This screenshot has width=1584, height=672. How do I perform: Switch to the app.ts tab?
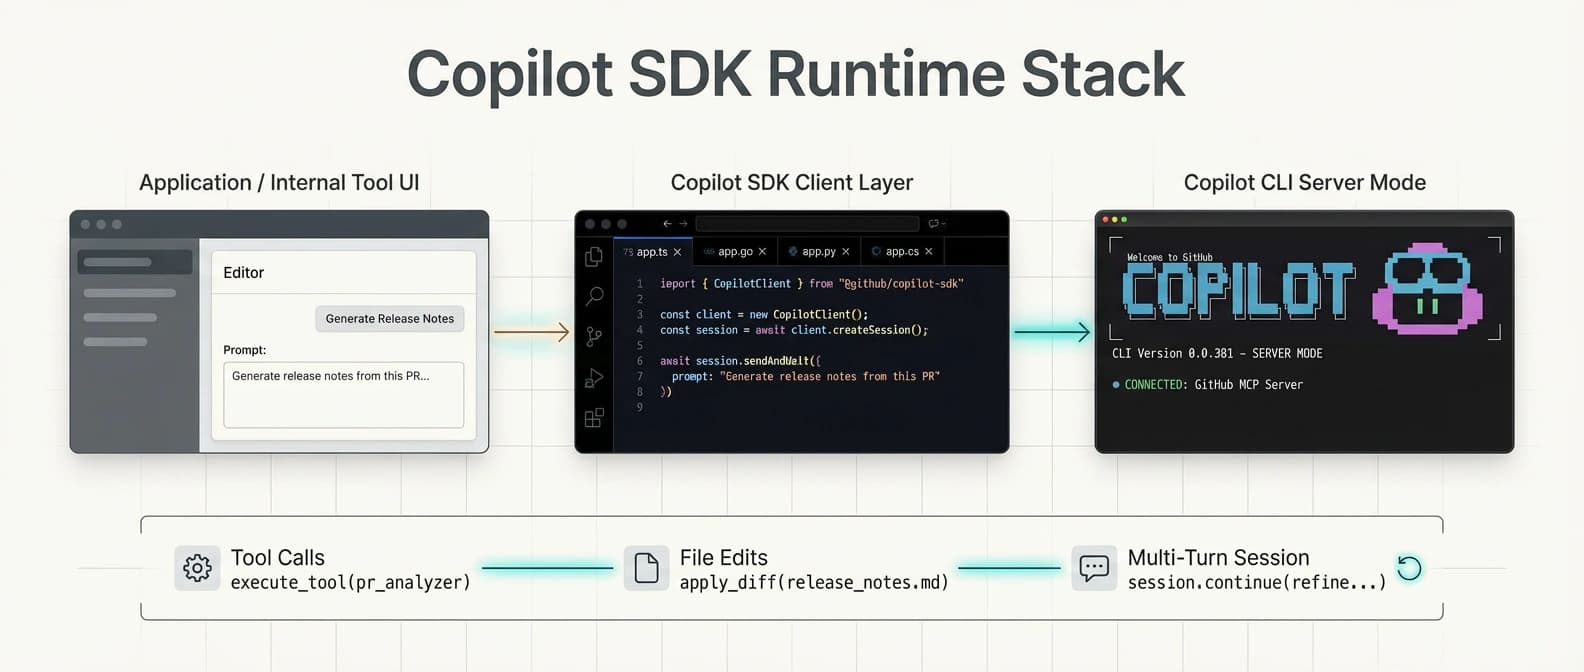pyautogui.click(x=652, y=252)
